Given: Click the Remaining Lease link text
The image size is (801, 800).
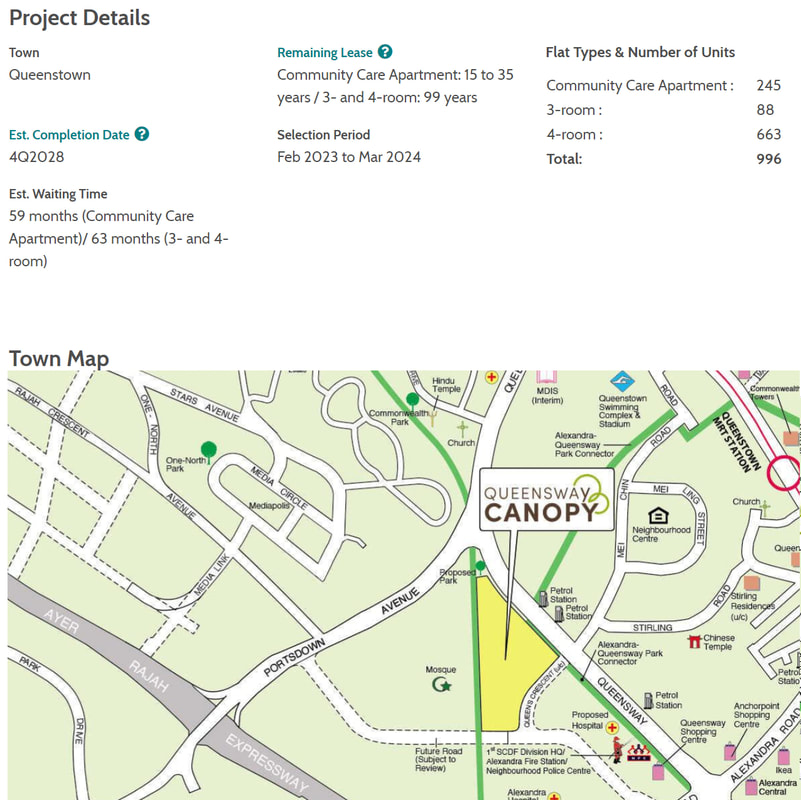Looking at the screenshot, I should coord(324,53).
